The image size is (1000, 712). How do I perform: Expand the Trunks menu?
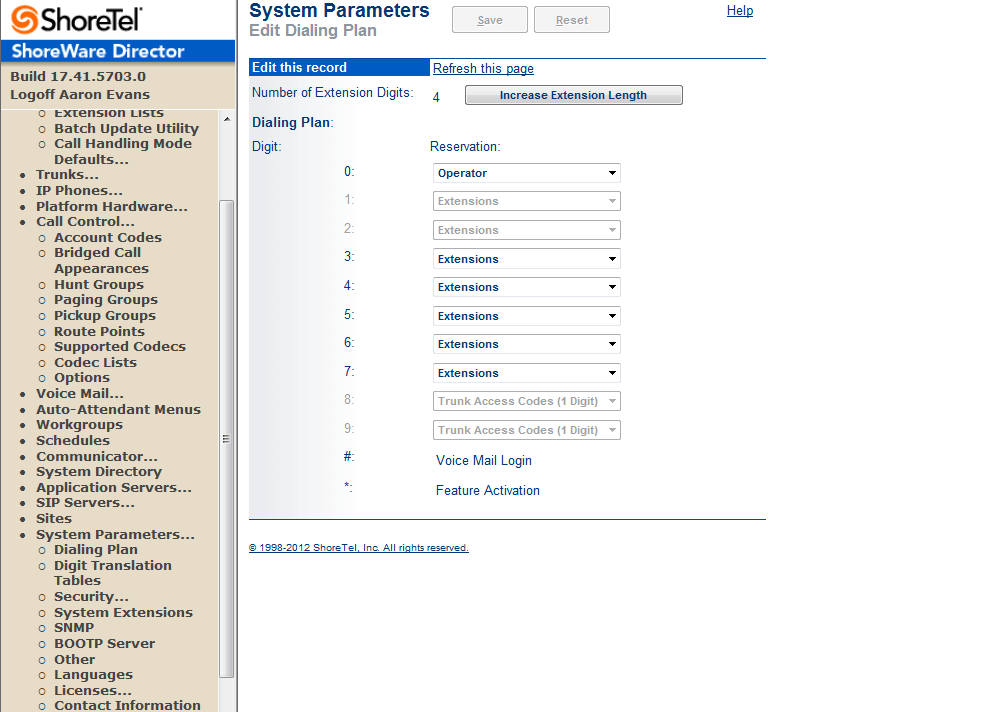click(x=67, y=174)
